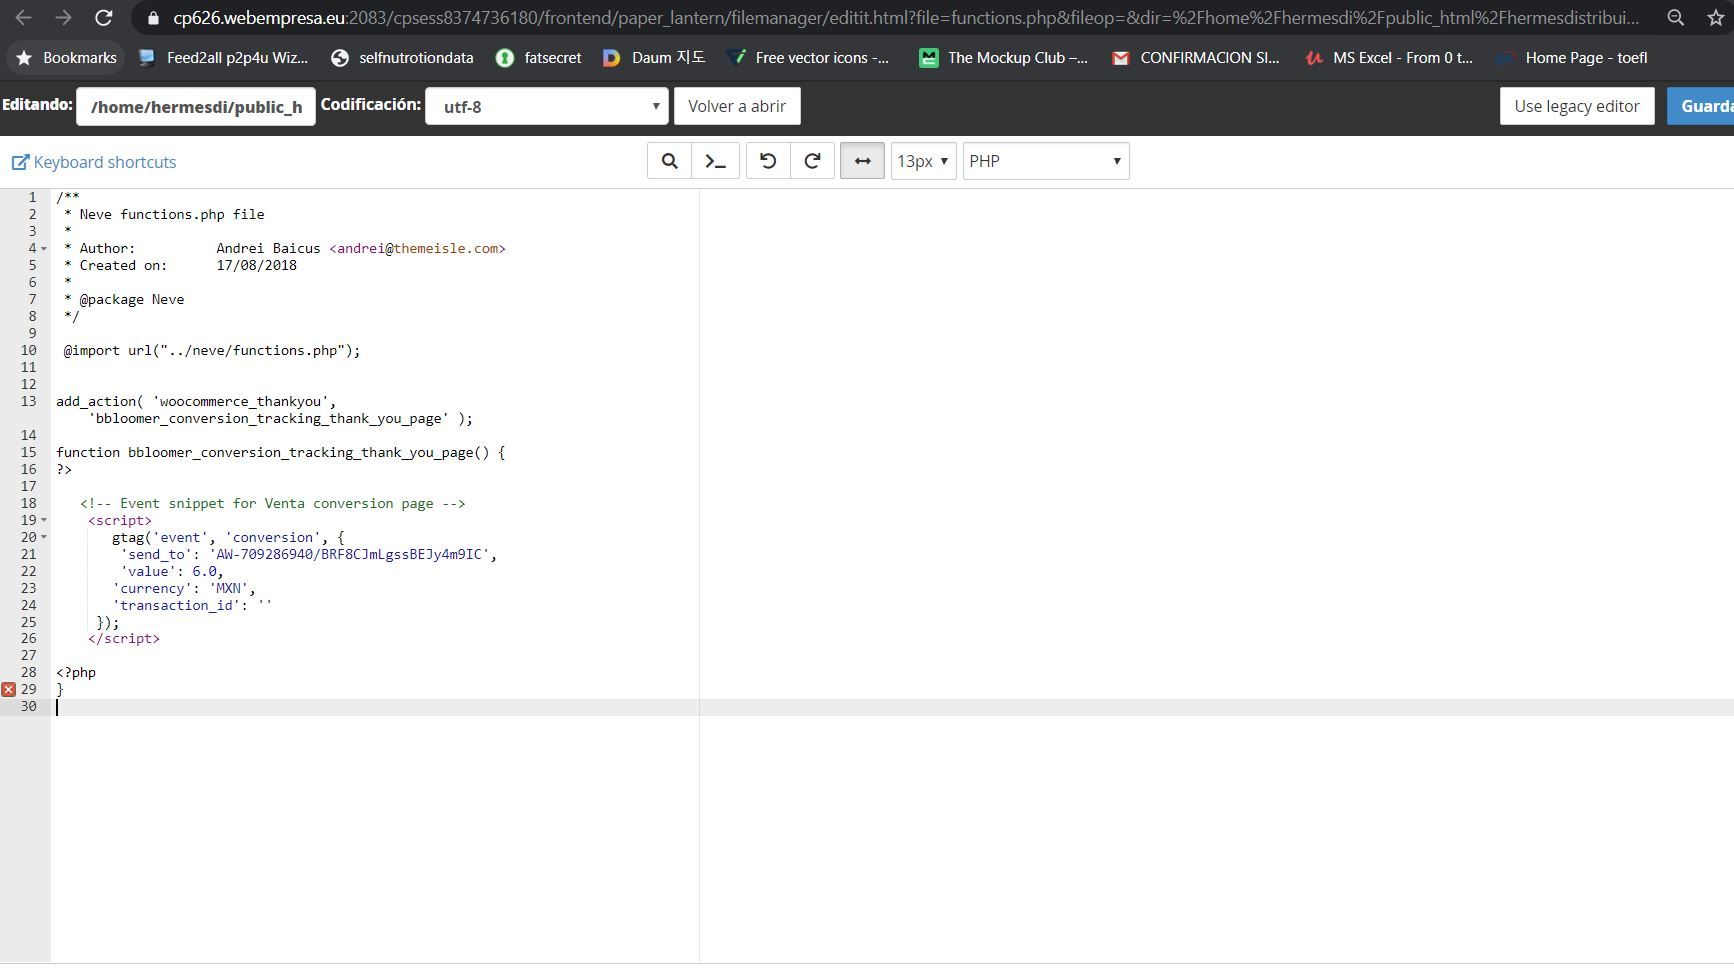The height and width of the screenshot is (977, 1734).
Task: Open fatsecret bookmark
Action: click(x=539, y=58)
